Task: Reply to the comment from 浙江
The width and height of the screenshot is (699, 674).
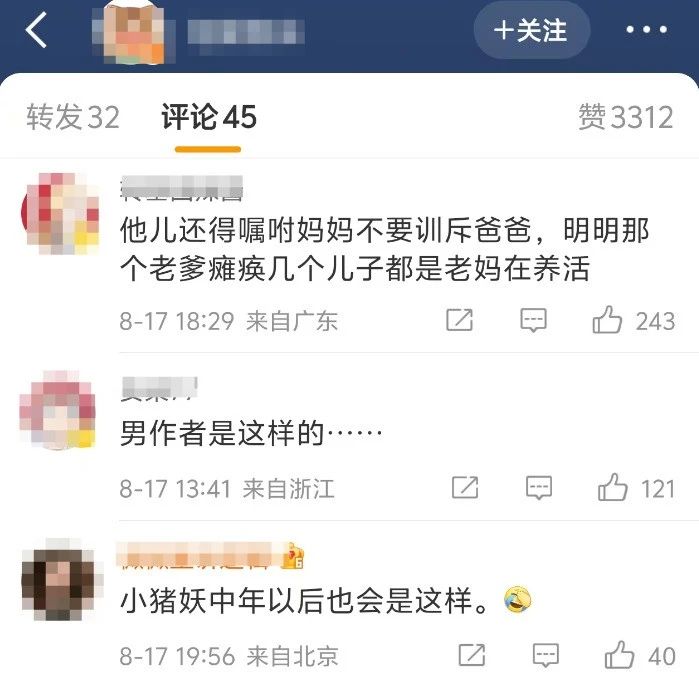Action: [539, 488]
